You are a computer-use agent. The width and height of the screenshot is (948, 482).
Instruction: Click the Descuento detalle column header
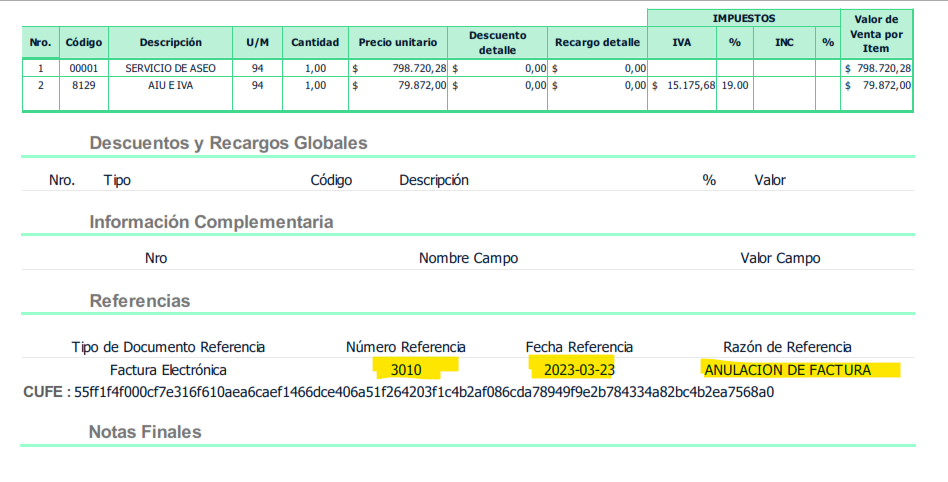[x=497, y=42]
